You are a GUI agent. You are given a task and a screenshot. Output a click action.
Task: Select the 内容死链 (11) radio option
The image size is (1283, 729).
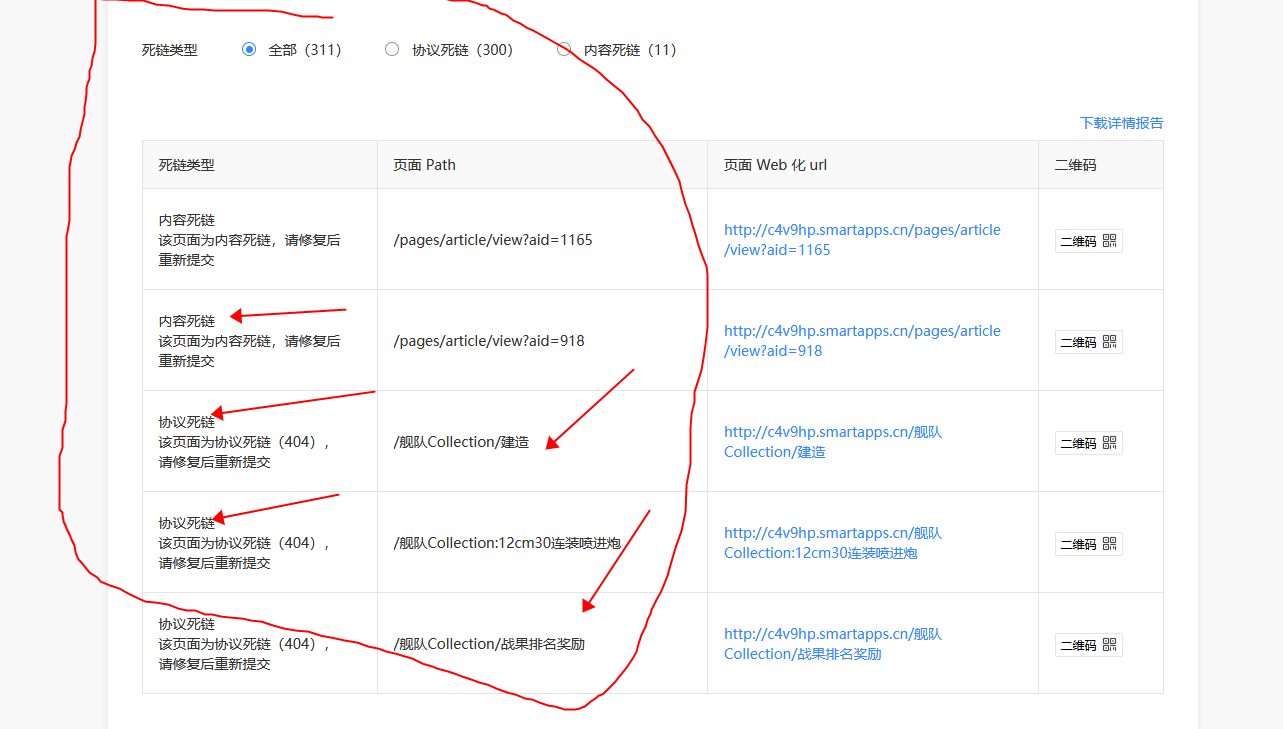(564, 49)
